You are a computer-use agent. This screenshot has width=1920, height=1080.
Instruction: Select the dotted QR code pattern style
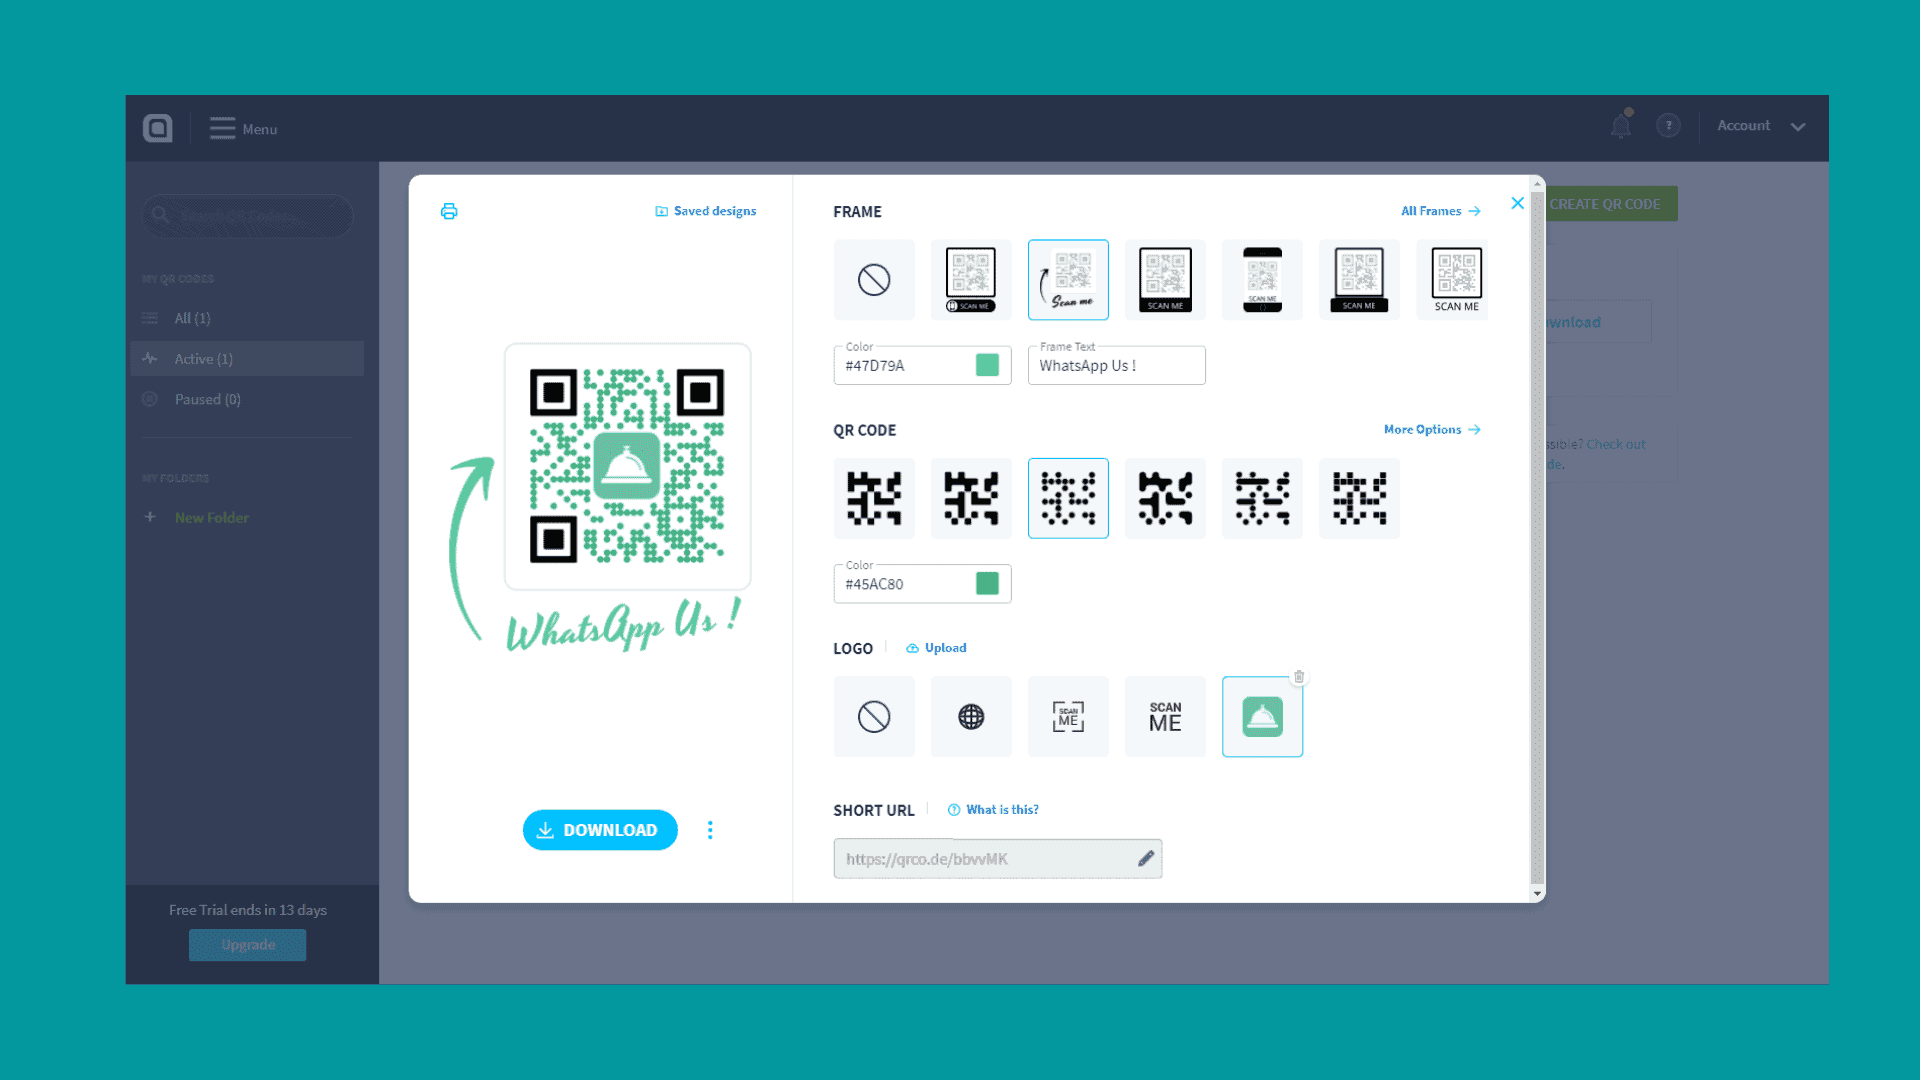point(1068,498)
